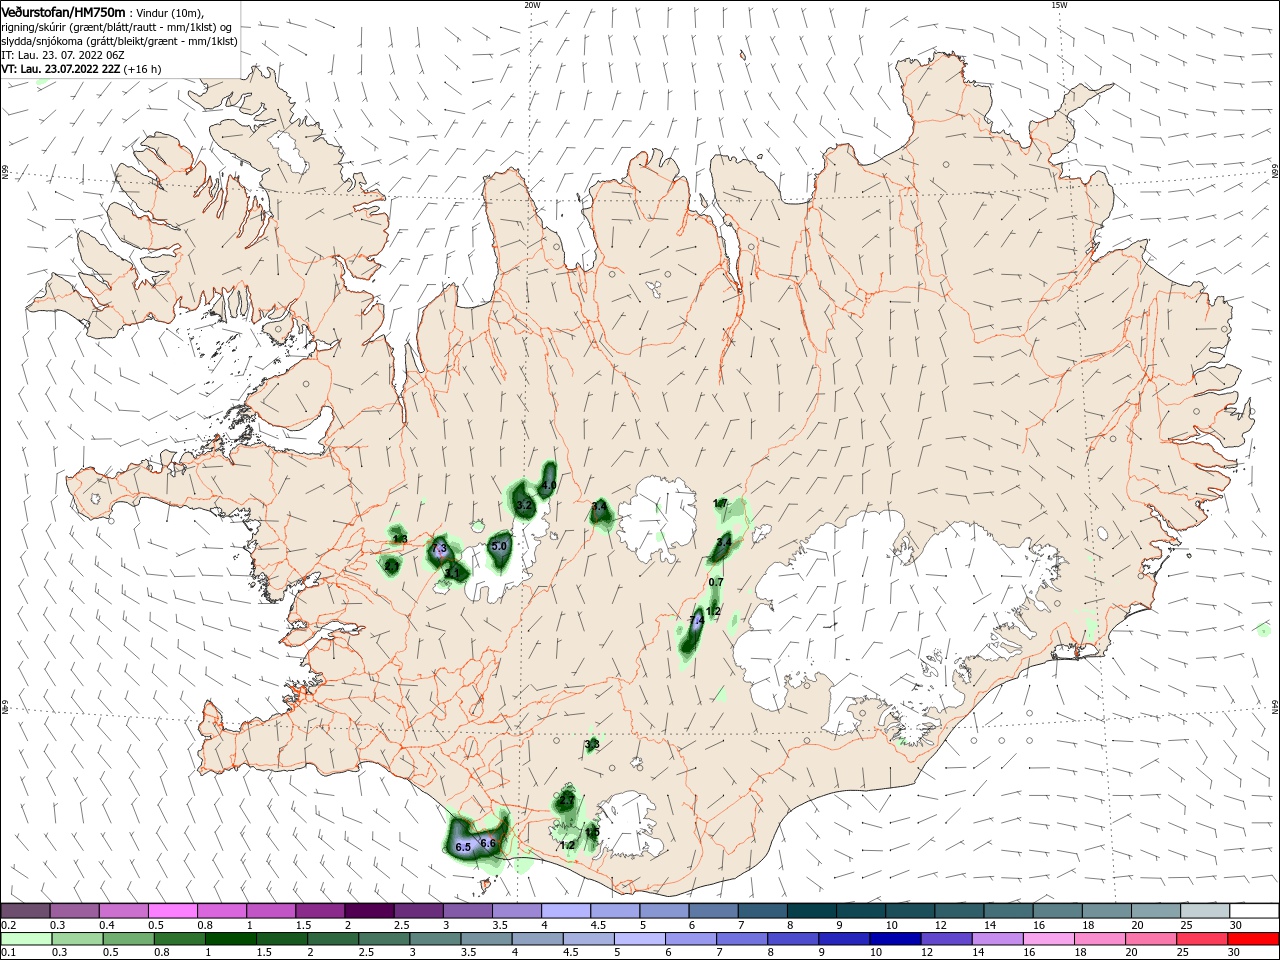Image resolution: width=1280 pixels, height=960 pixels.
Task: Select the 7.4 precipitation value on the map
Action: [697, 621]
